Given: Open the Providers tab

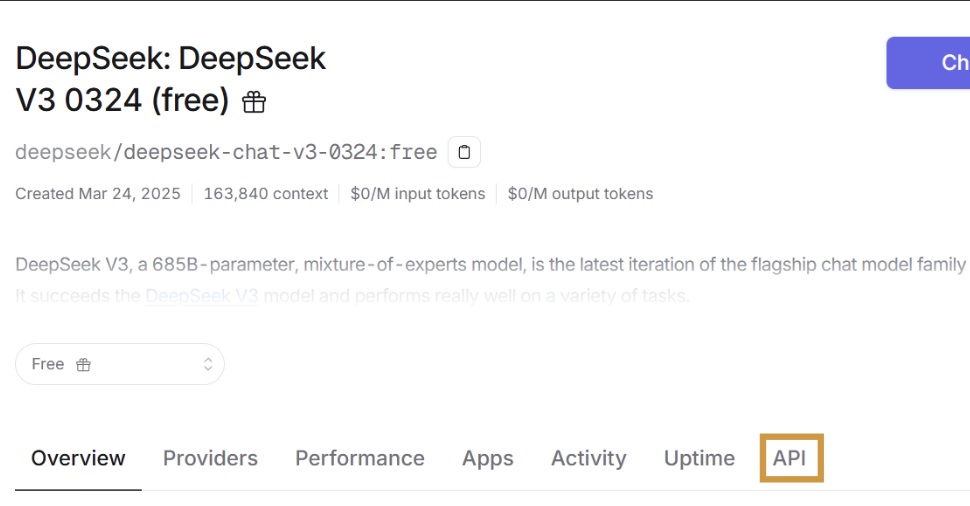Looking at the screenshot, I should tap(210, 458).
